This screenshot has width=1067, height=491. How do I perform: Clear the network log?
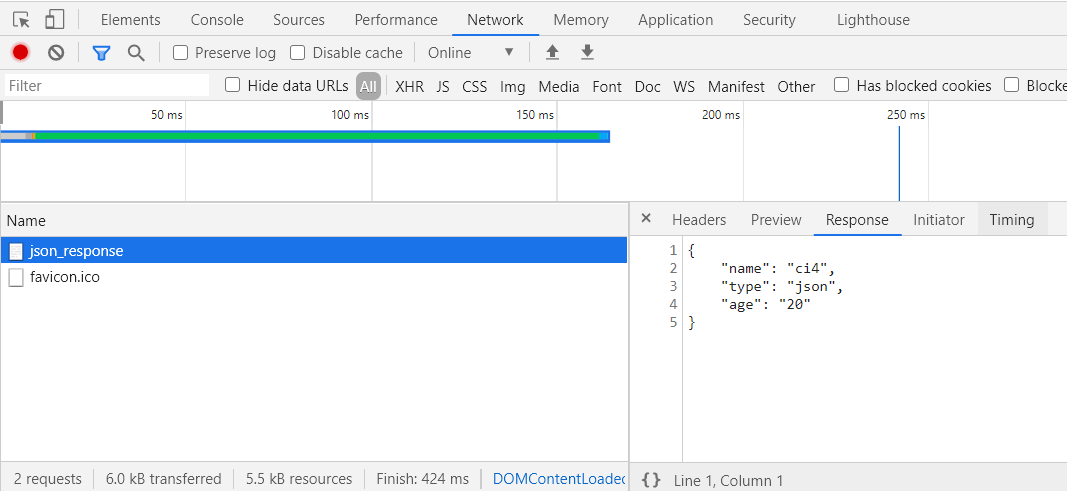tap(56, 53)
